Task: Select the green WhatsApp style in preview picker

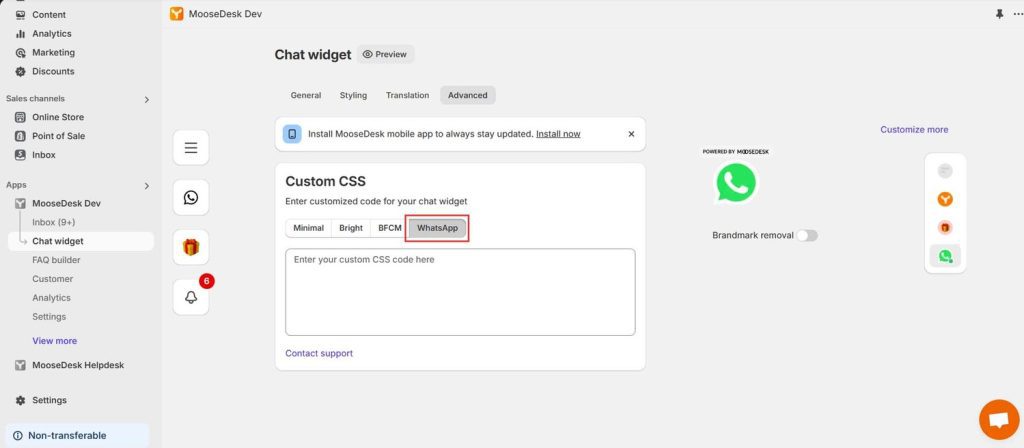Action: 945,256
